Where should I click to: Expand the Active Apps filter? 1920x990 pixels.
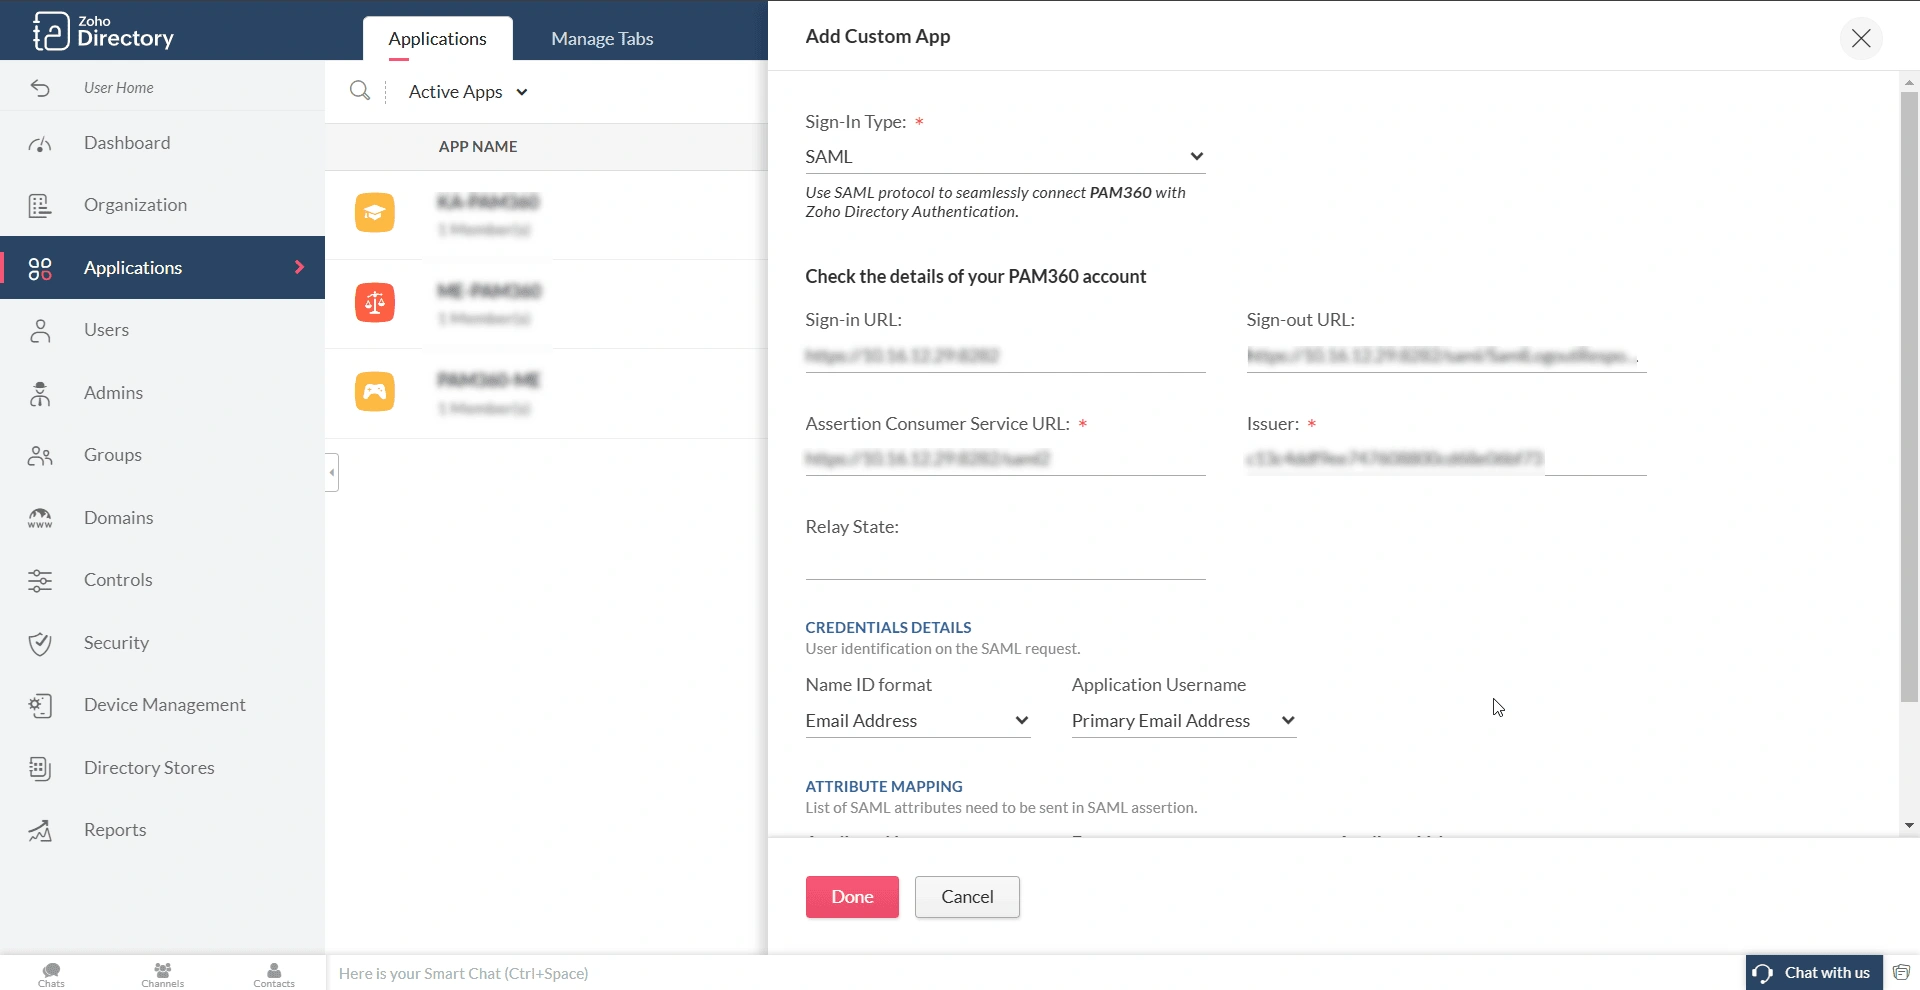tap(467, 91)
